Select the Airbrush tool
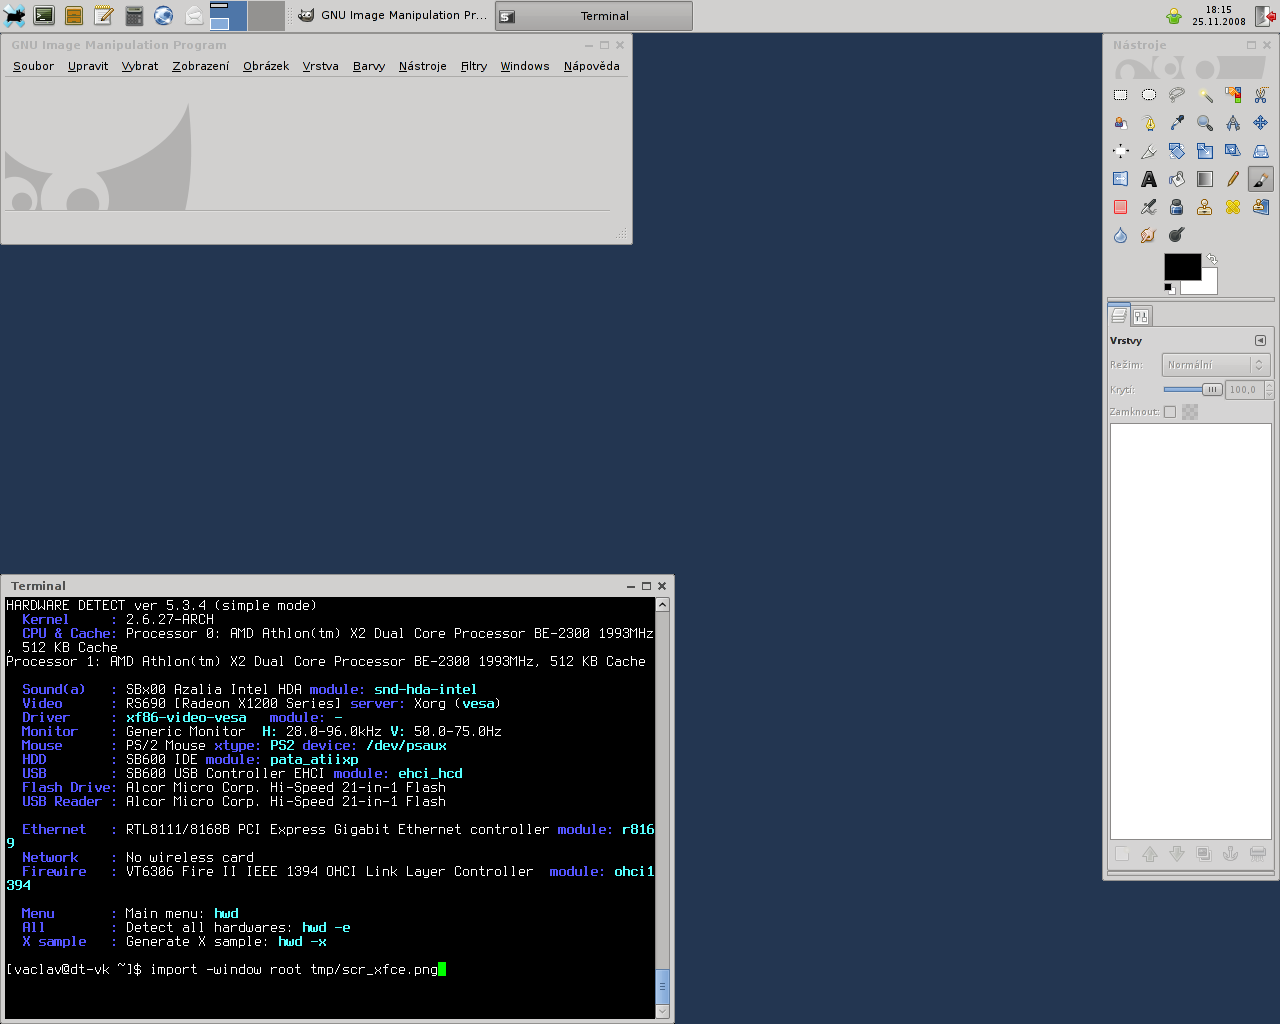Image resolution: width=1280 pixels, height=1024 pixels. pyautogui.click(x=1149, y=207)
